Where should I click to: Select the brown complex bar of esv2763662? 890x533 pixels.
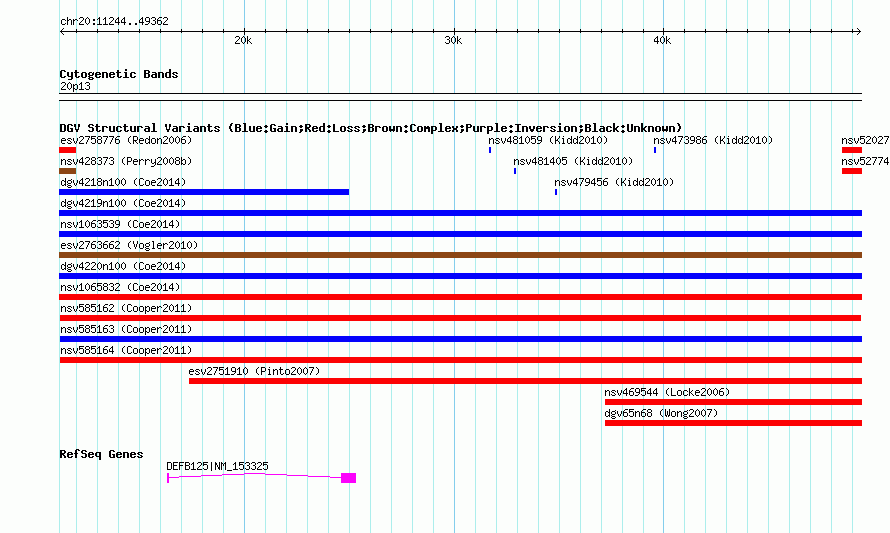point(460,255)
